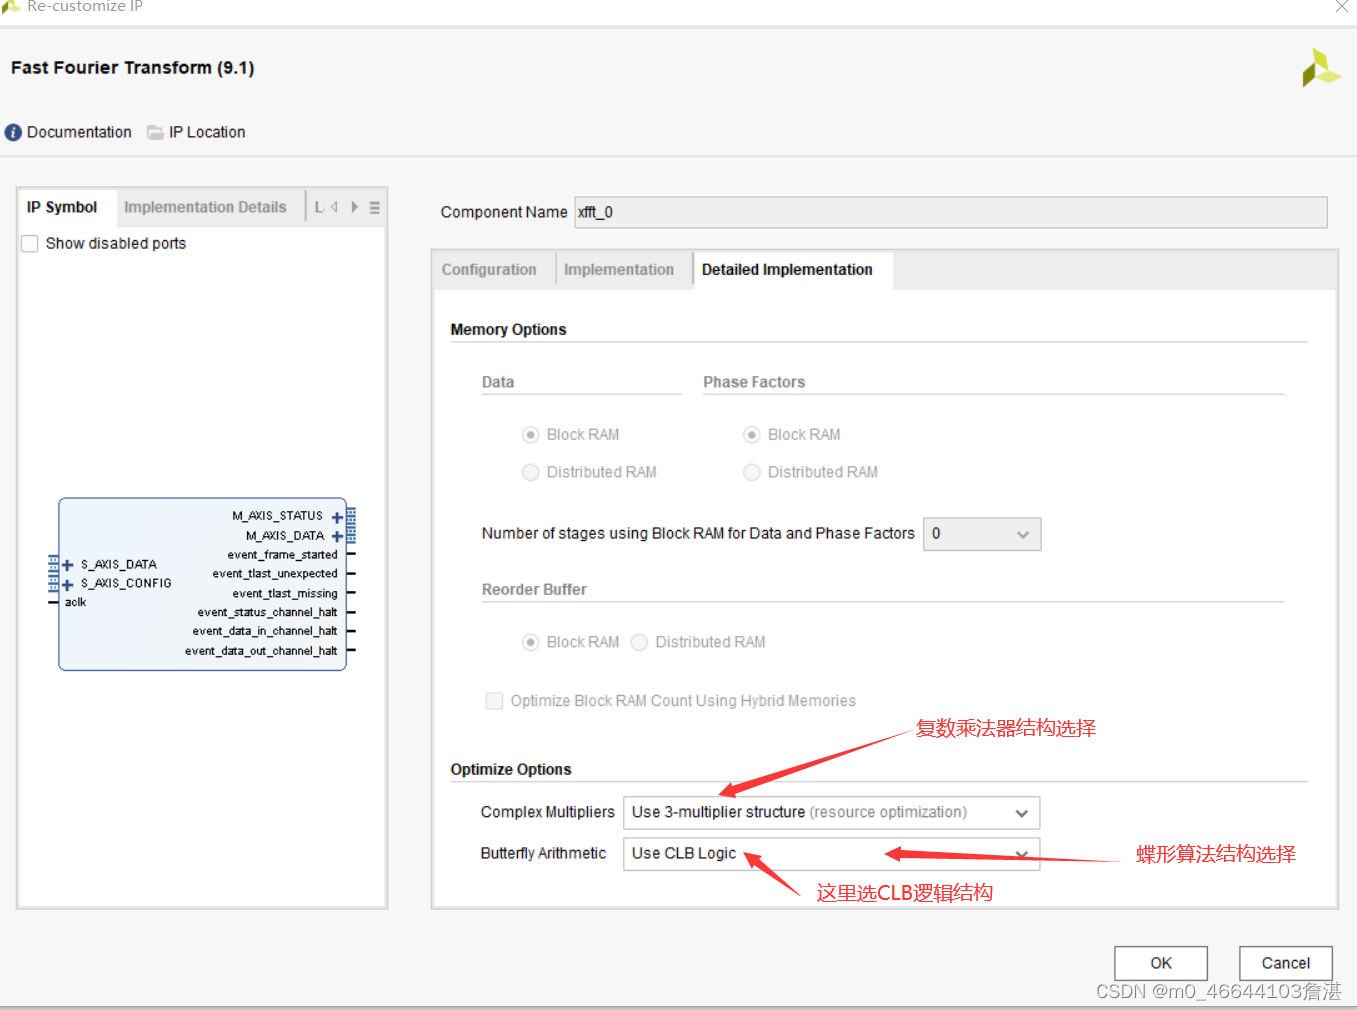The height and width of the screenshot is (1010, 1357).
Task: Click the partially visible L tab
Action: tap(319, 207)
